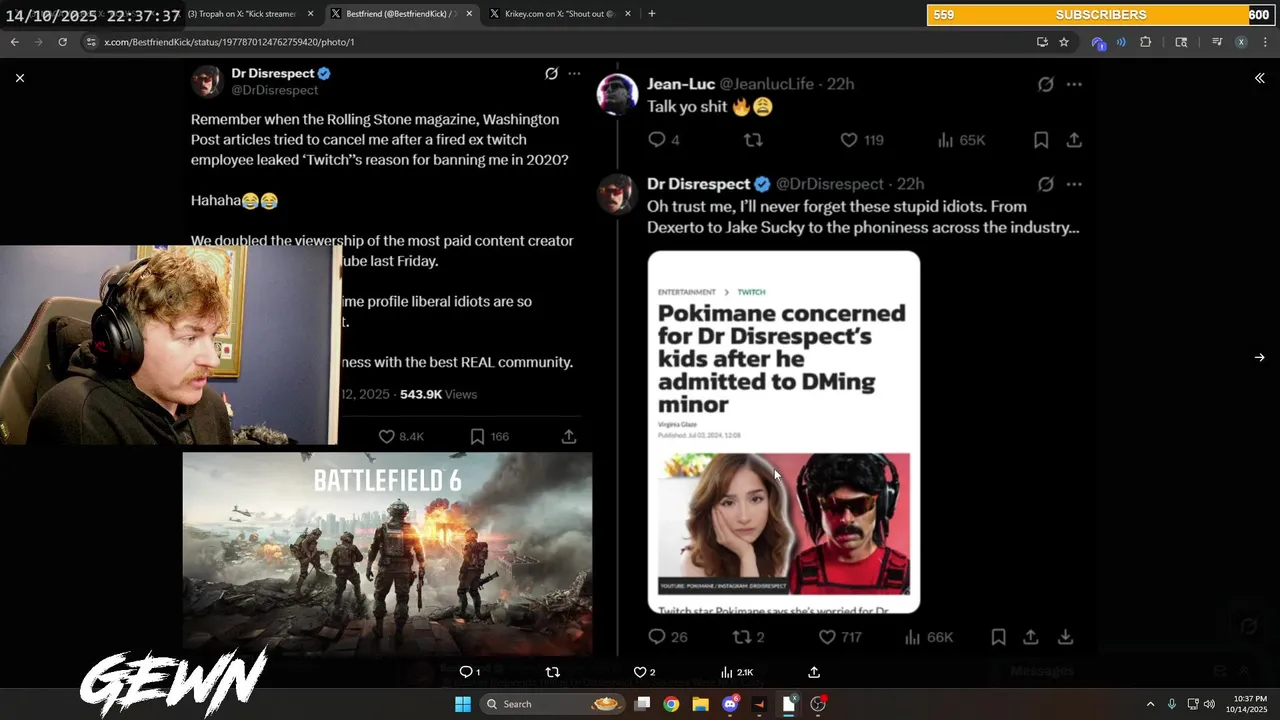
Task: Open the Battlefield 6 image
Action: click(x=387, y=554)
